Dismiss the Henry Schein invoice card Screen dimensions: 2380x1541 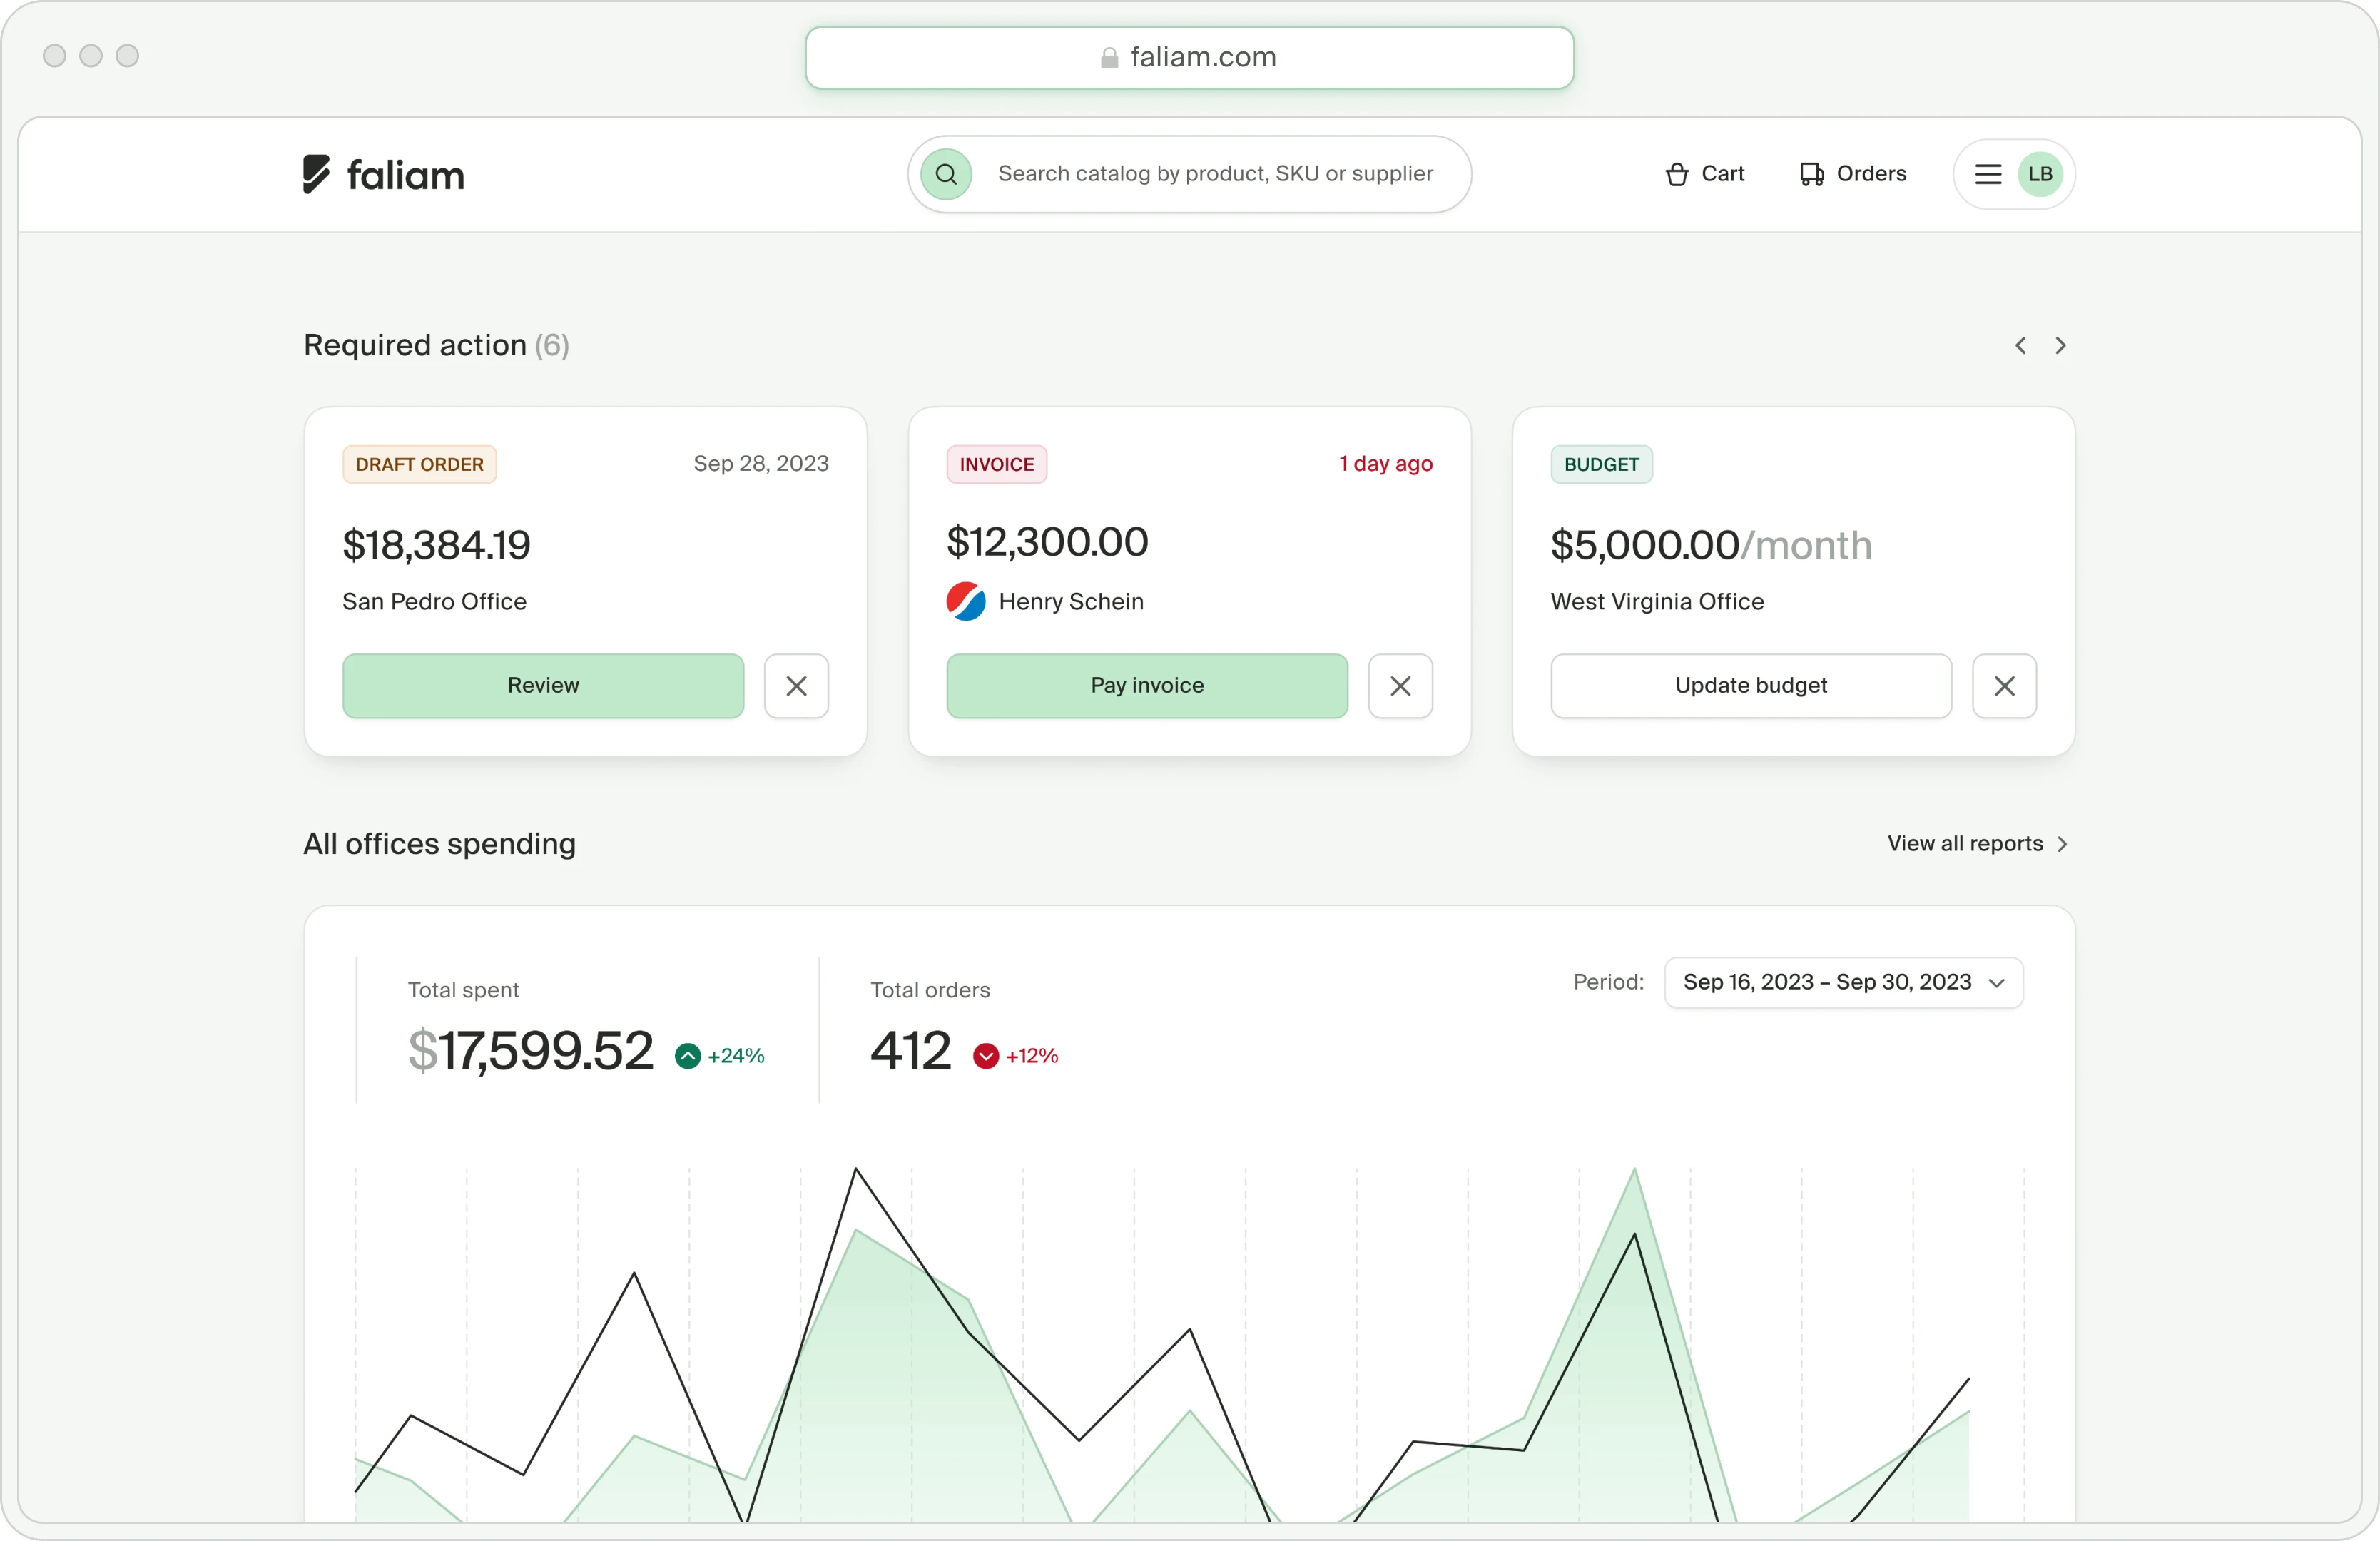[1400, 686]
